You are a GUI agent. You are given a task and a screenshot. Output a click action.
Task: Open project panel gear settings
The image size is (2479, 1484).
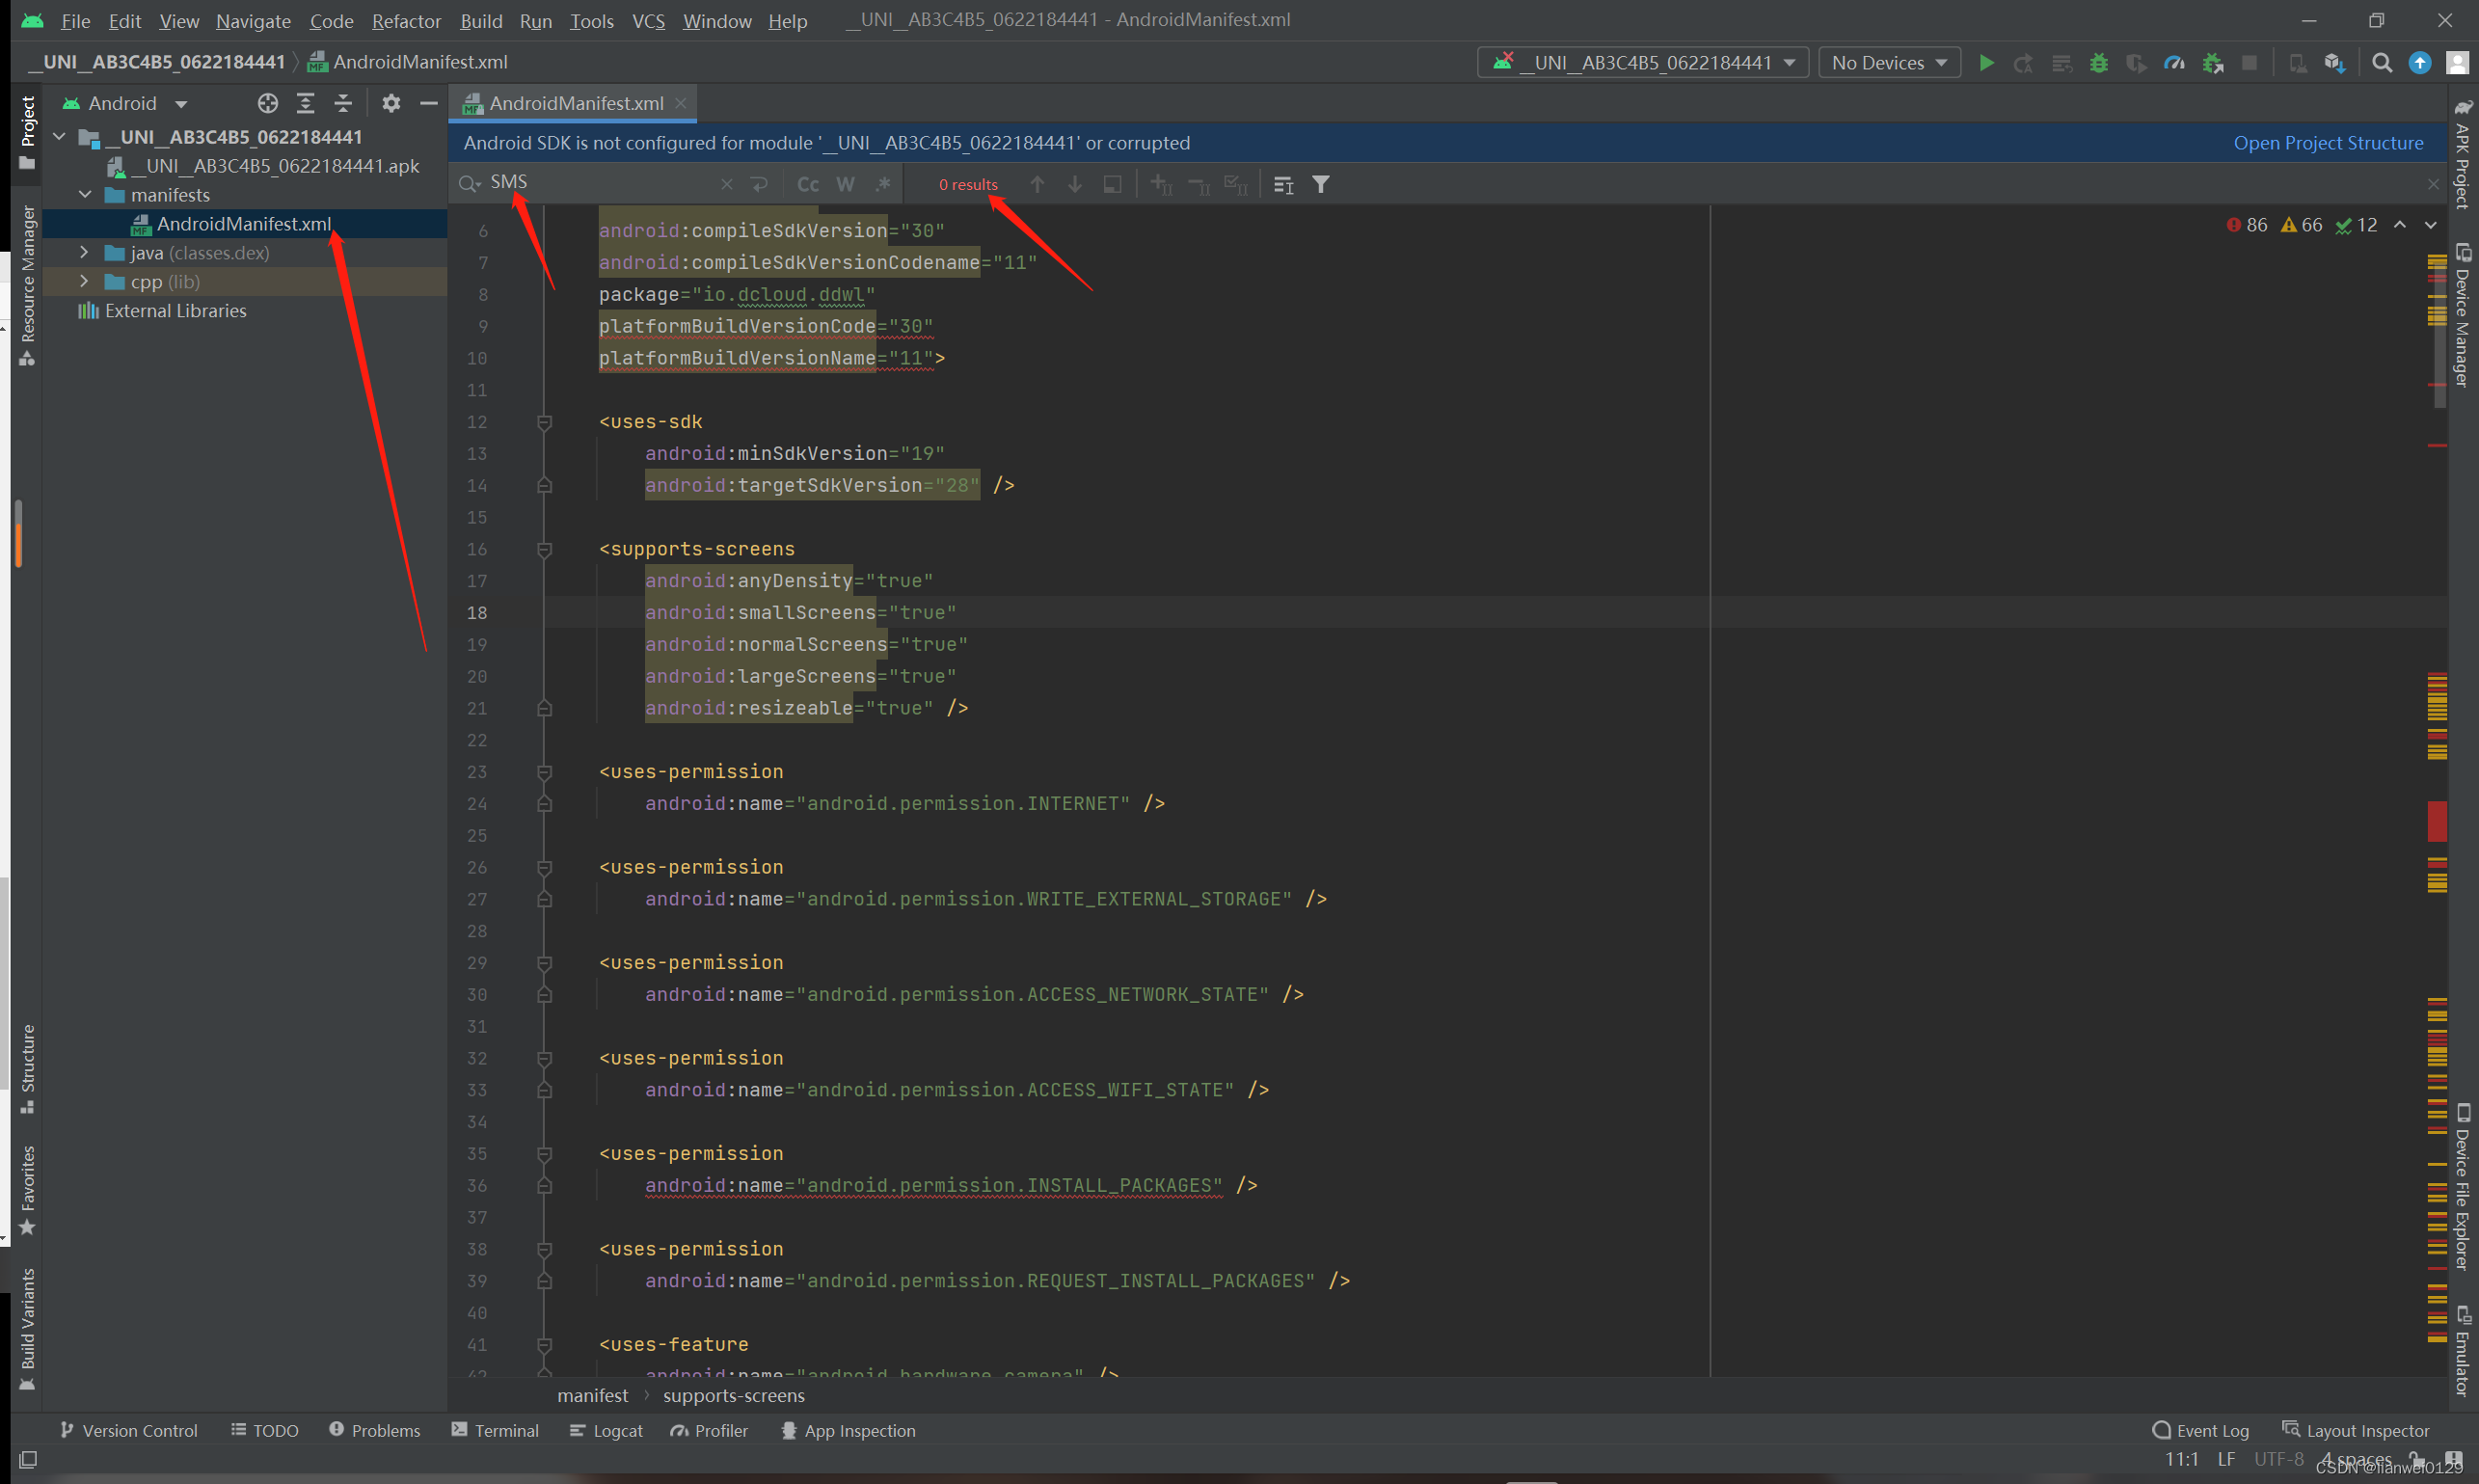pyautogui.click(x=391, y=103)
